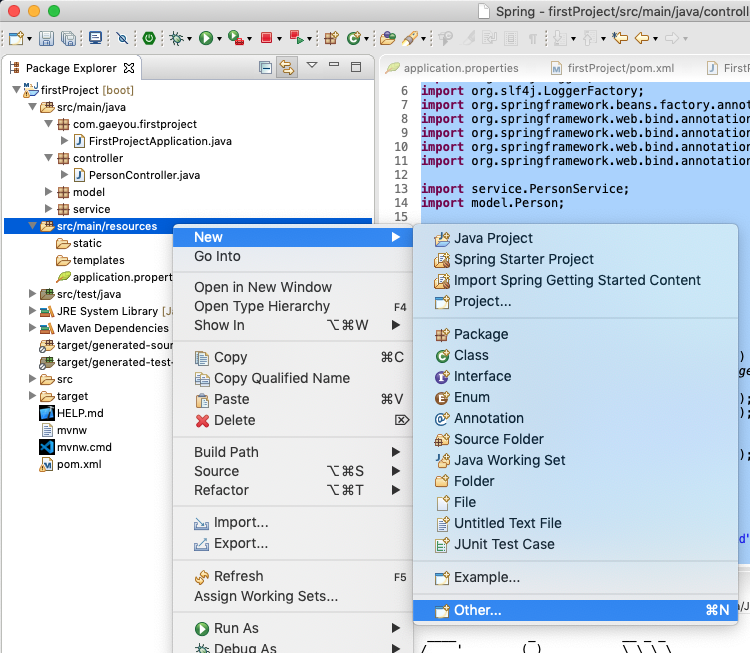
Task: Choose Refresh from context menu
Action: [x=292, y=576]
